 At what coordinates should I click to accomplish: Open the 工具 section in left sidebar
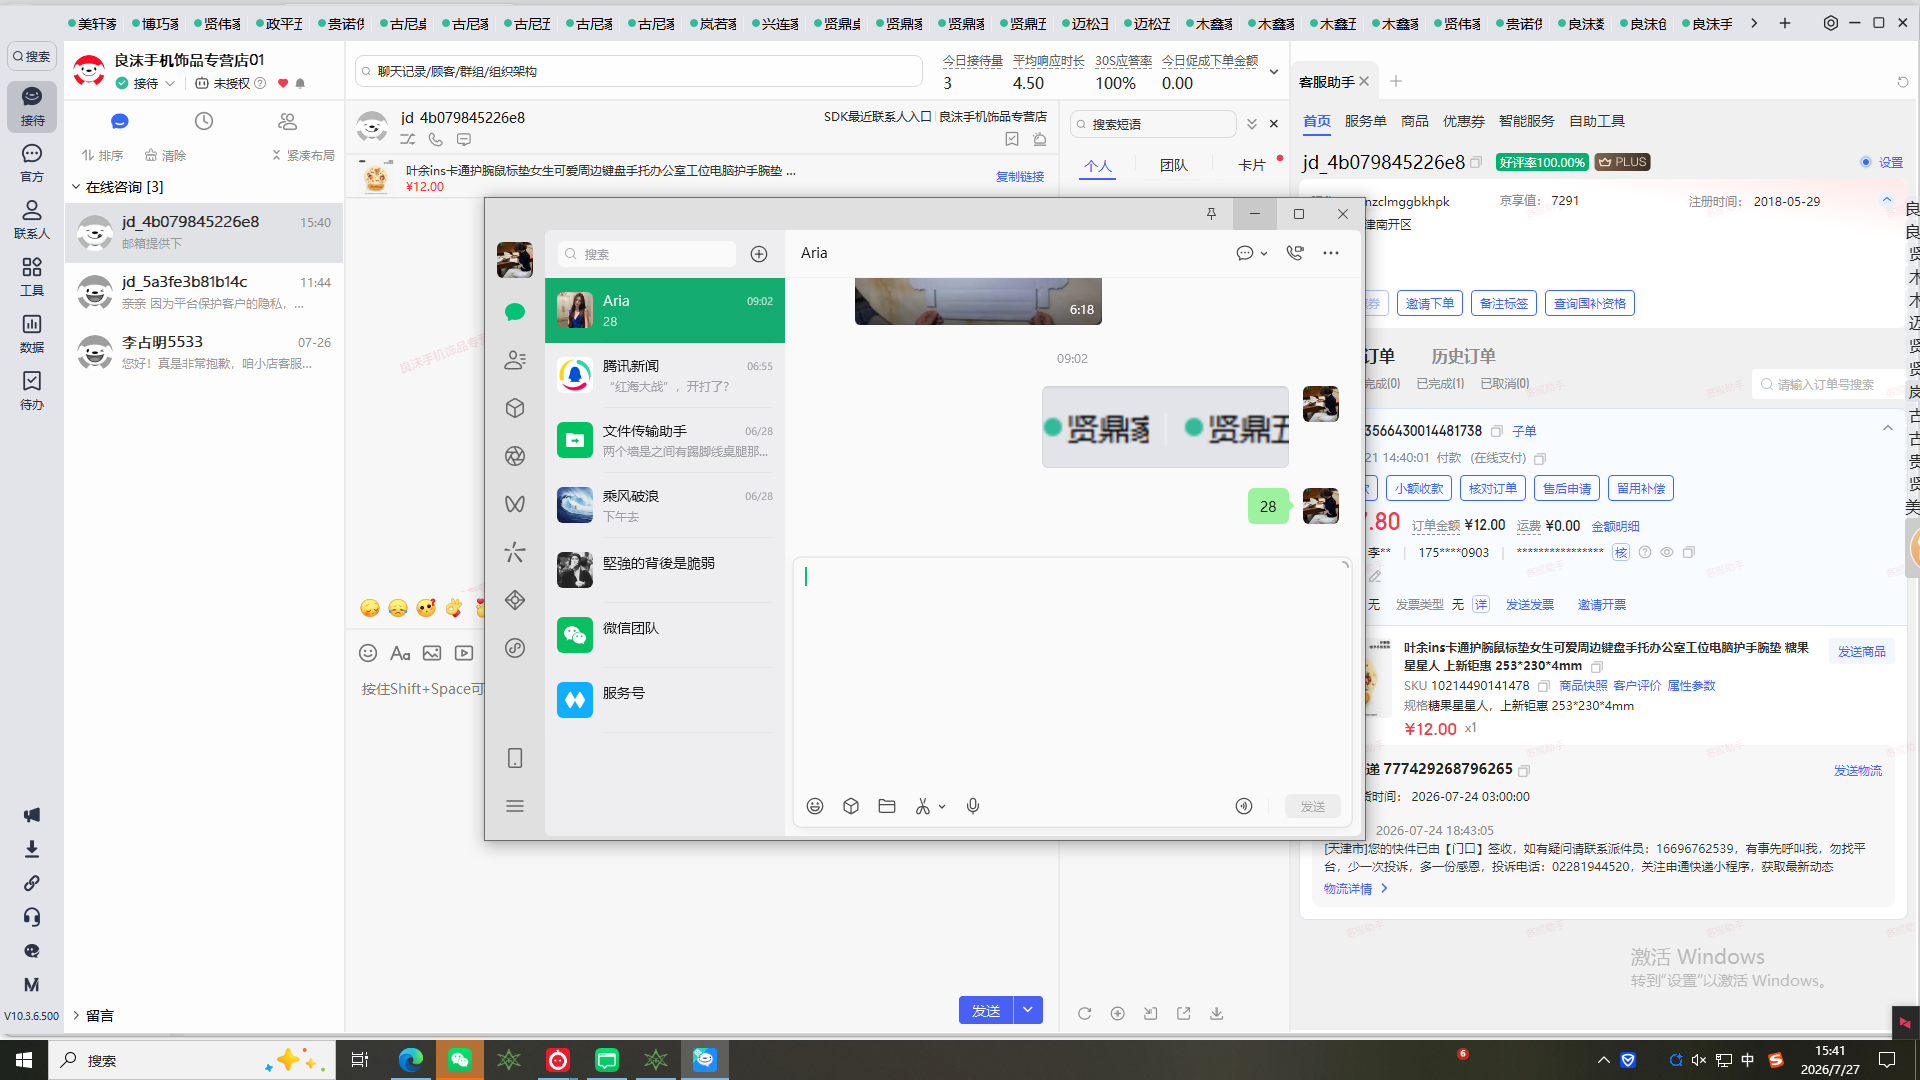(x=32, y=277)
